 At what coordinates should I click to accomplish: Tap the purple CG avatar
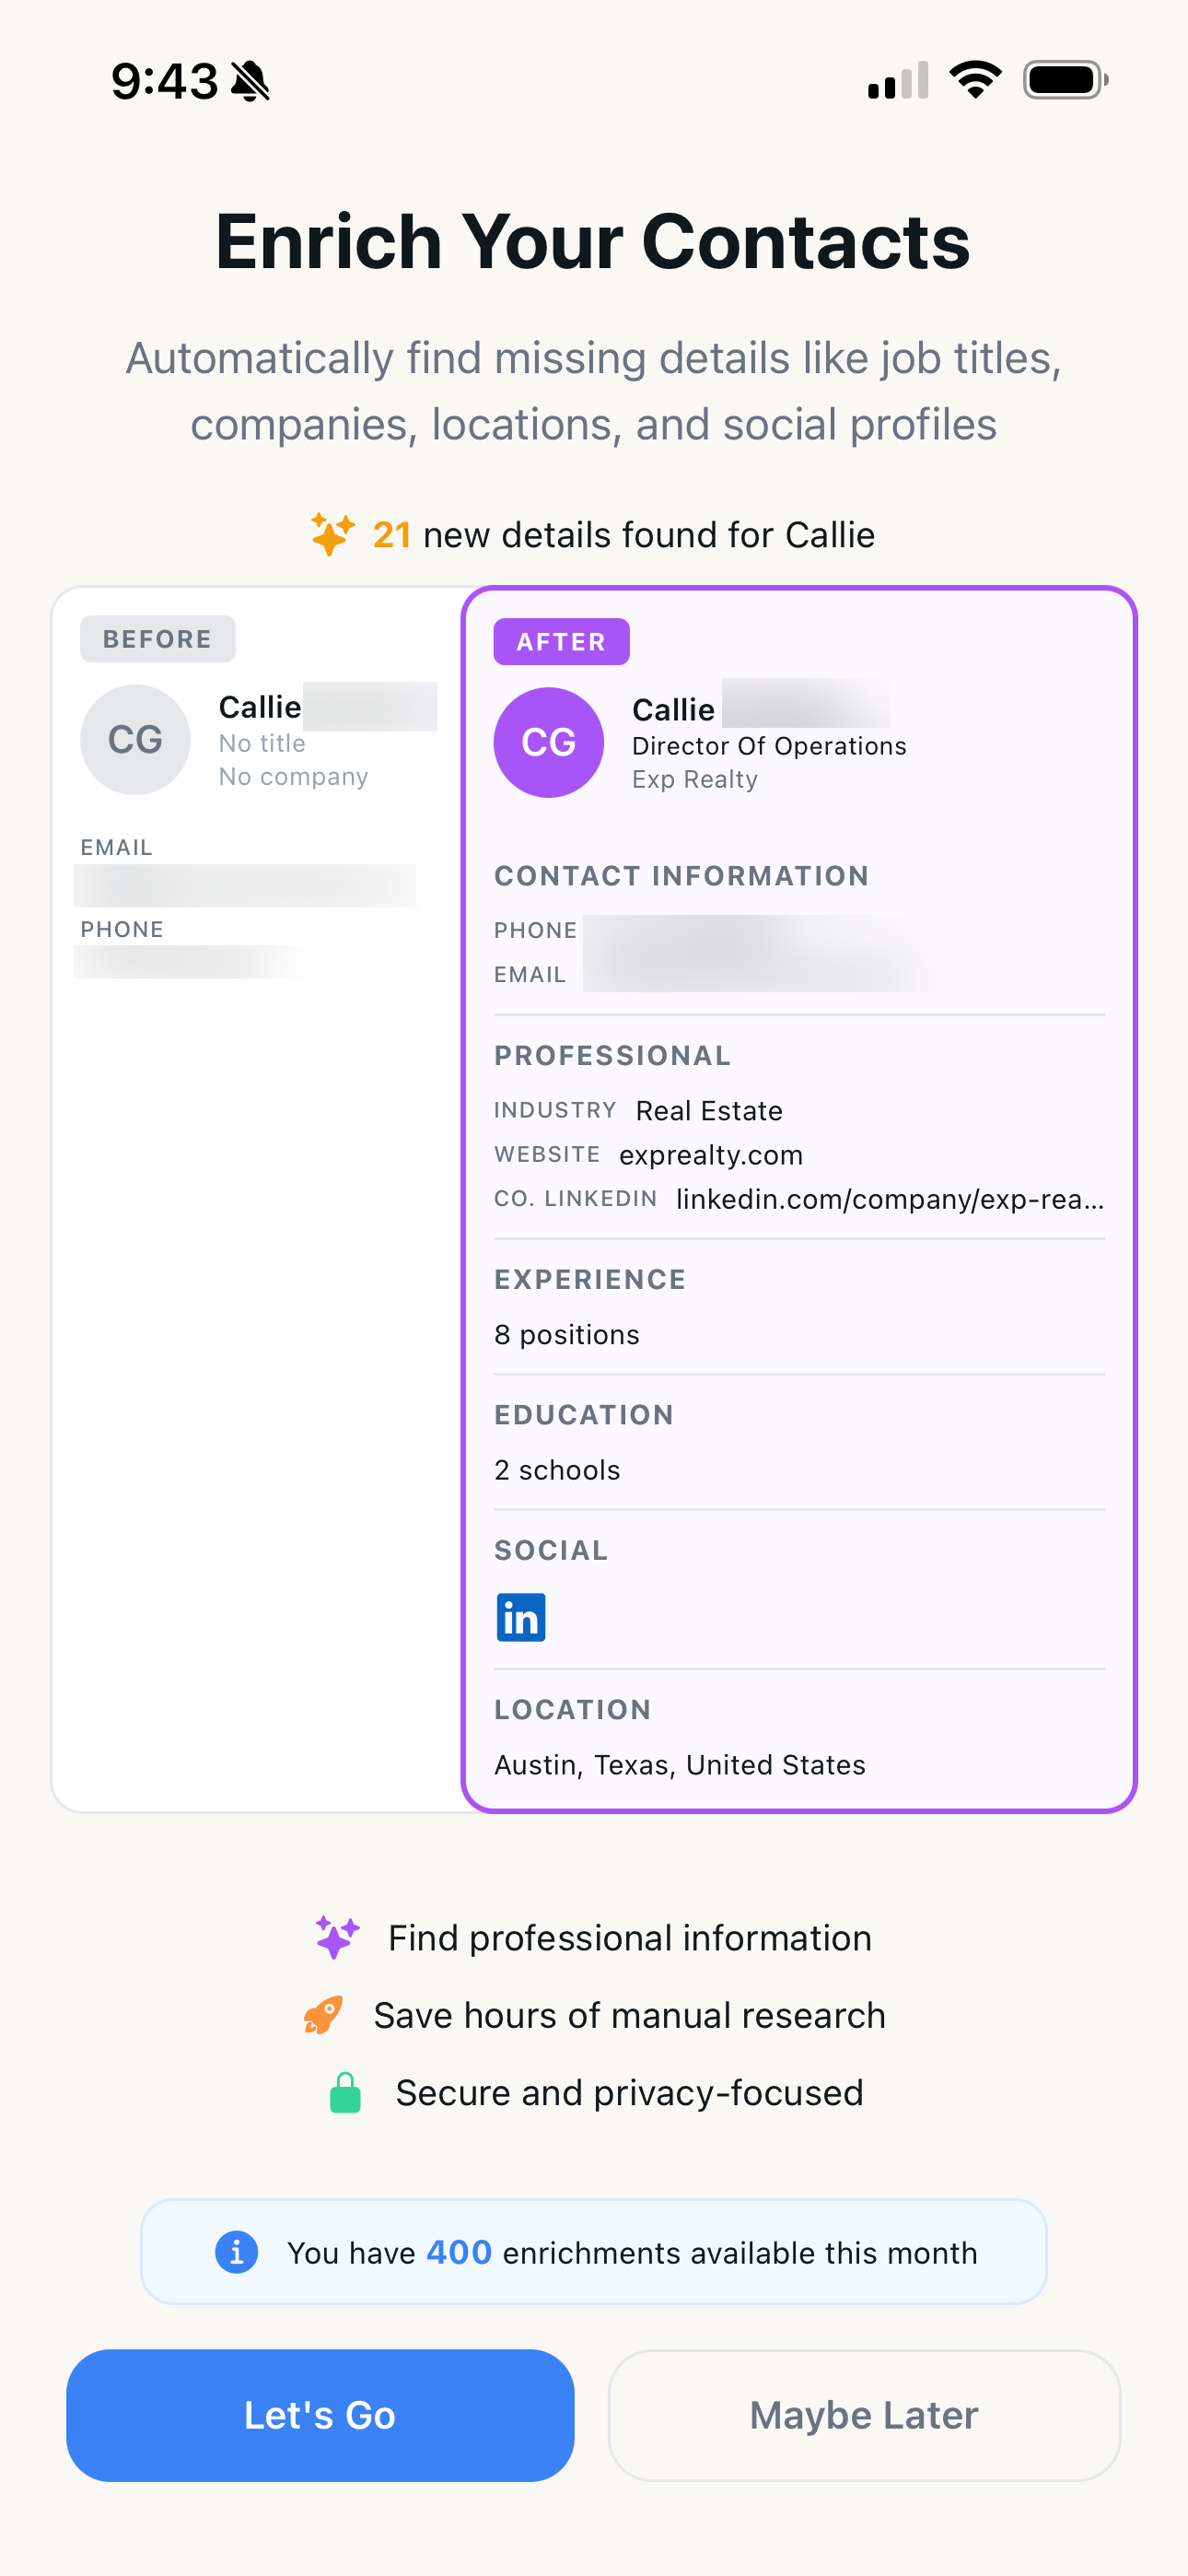click(549, 742)
